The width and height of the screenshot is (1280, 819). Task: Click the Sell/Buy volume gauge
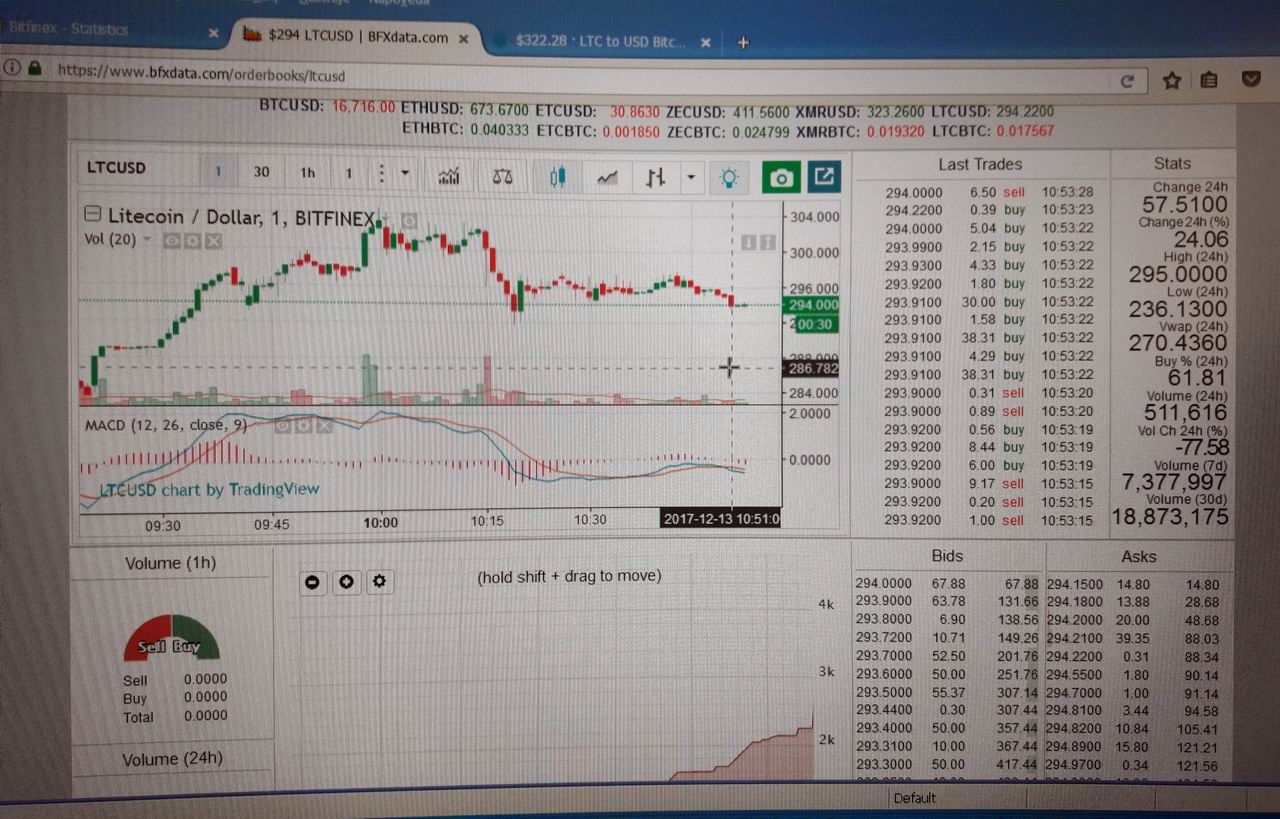[171, 638]
